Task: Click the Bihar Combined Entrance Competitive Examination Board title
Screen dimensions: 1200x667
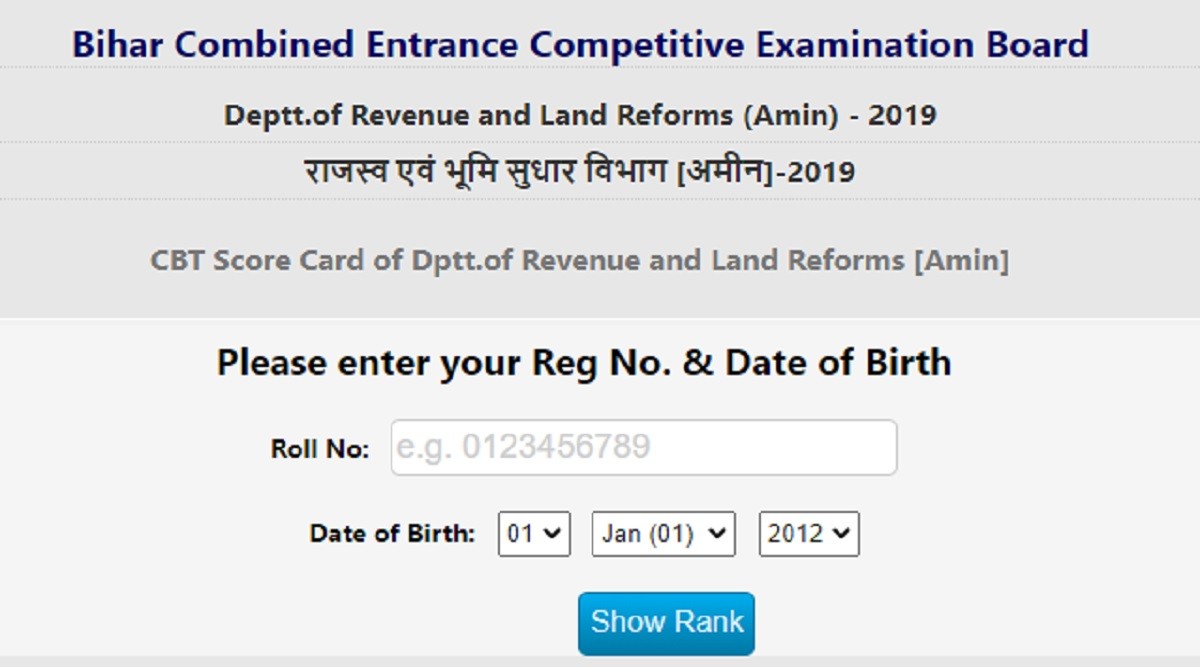Action: (x=580, y=45)
